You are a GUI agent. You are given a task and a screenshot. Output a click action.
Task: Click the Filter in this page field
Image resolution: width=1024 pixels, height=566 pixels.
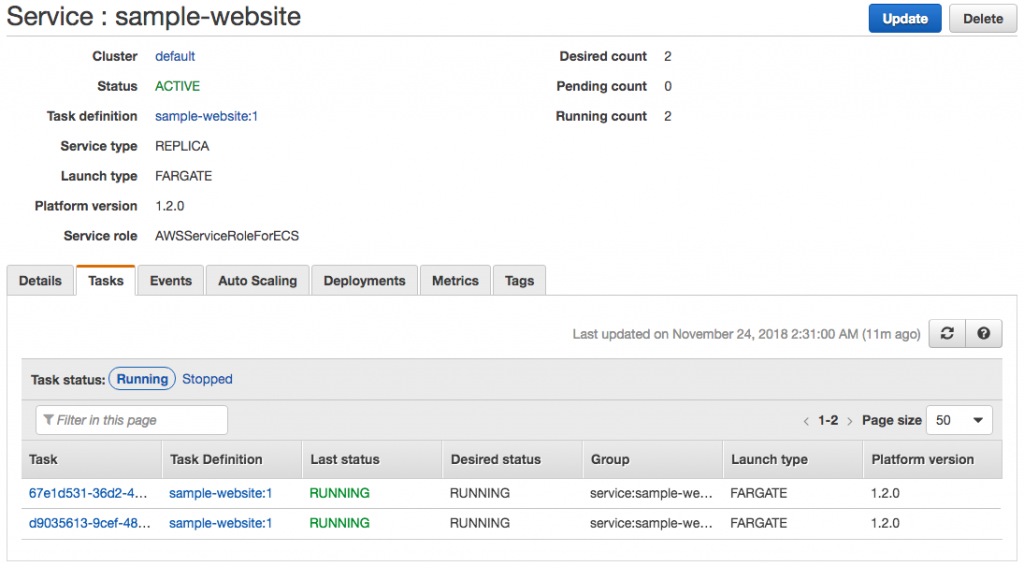[132, 420]
